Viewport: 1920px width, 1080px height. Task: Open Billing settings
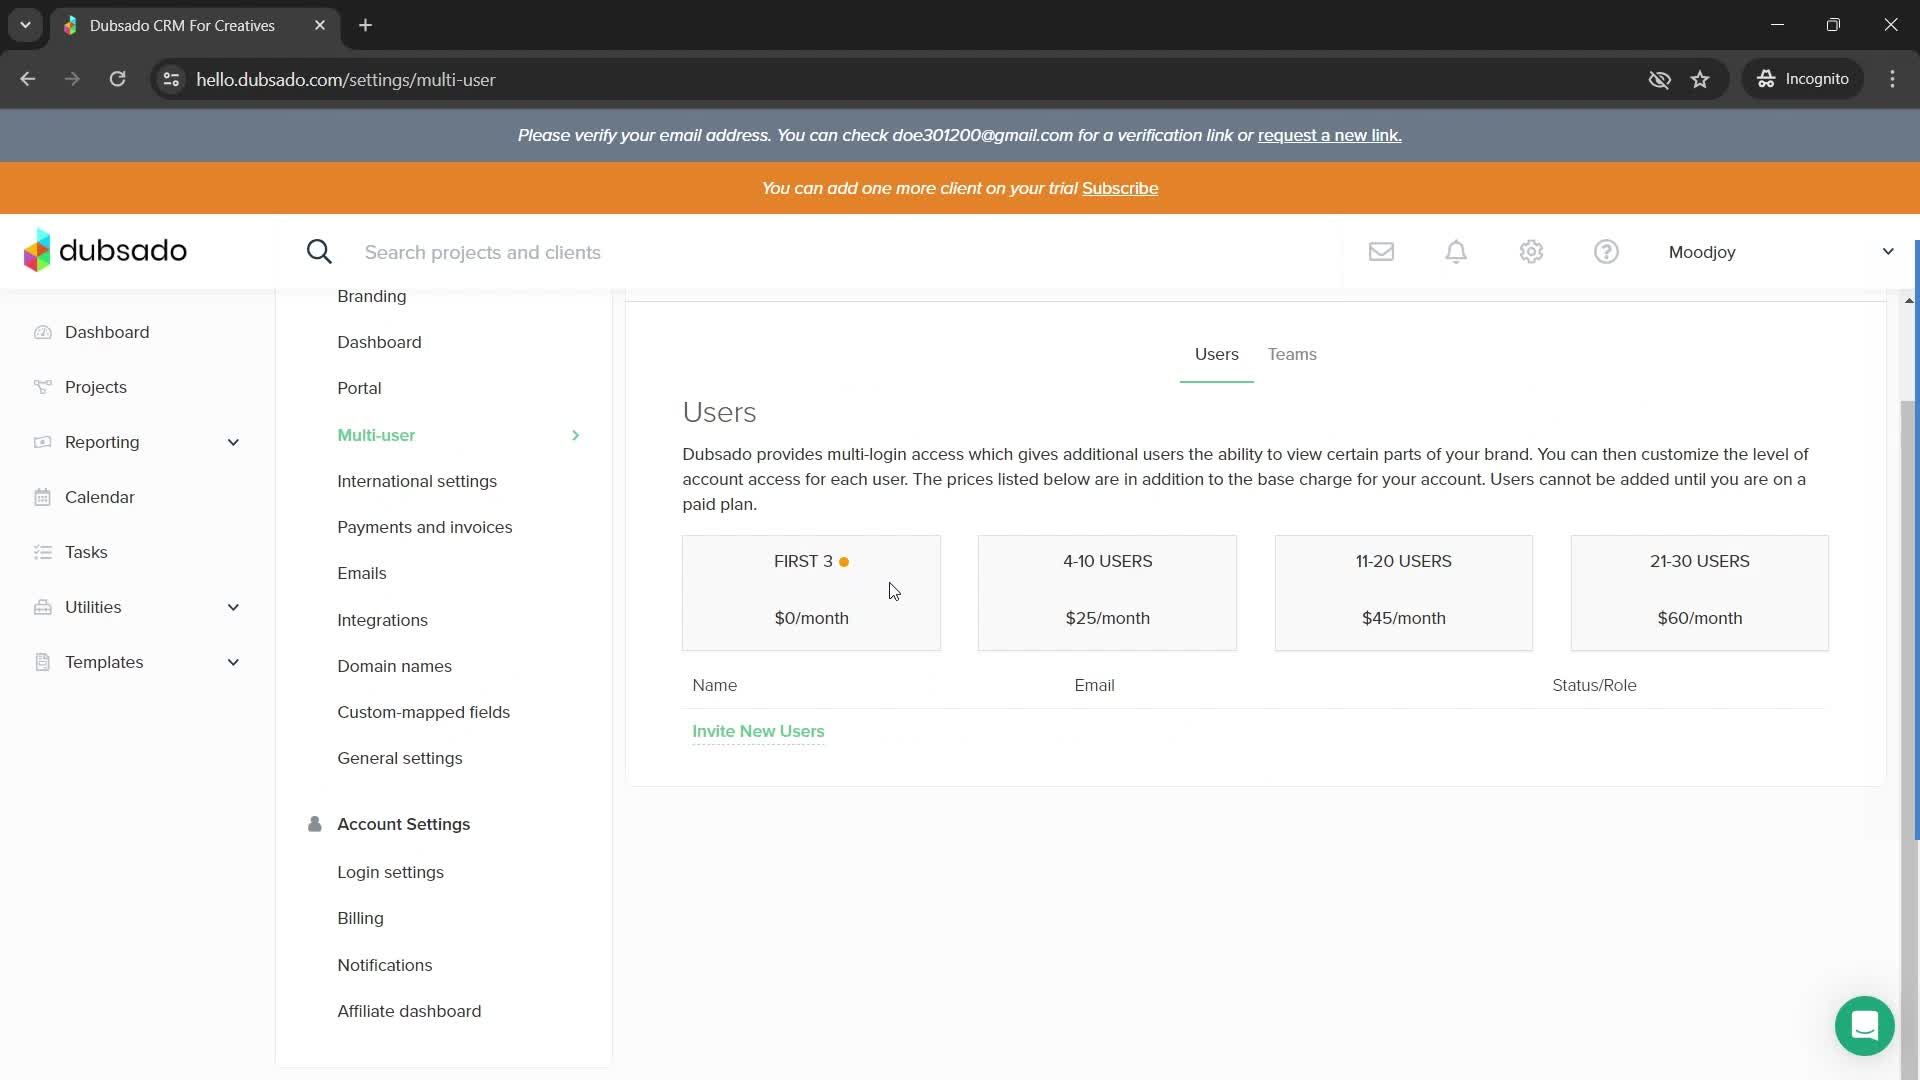tap(360, 918)
